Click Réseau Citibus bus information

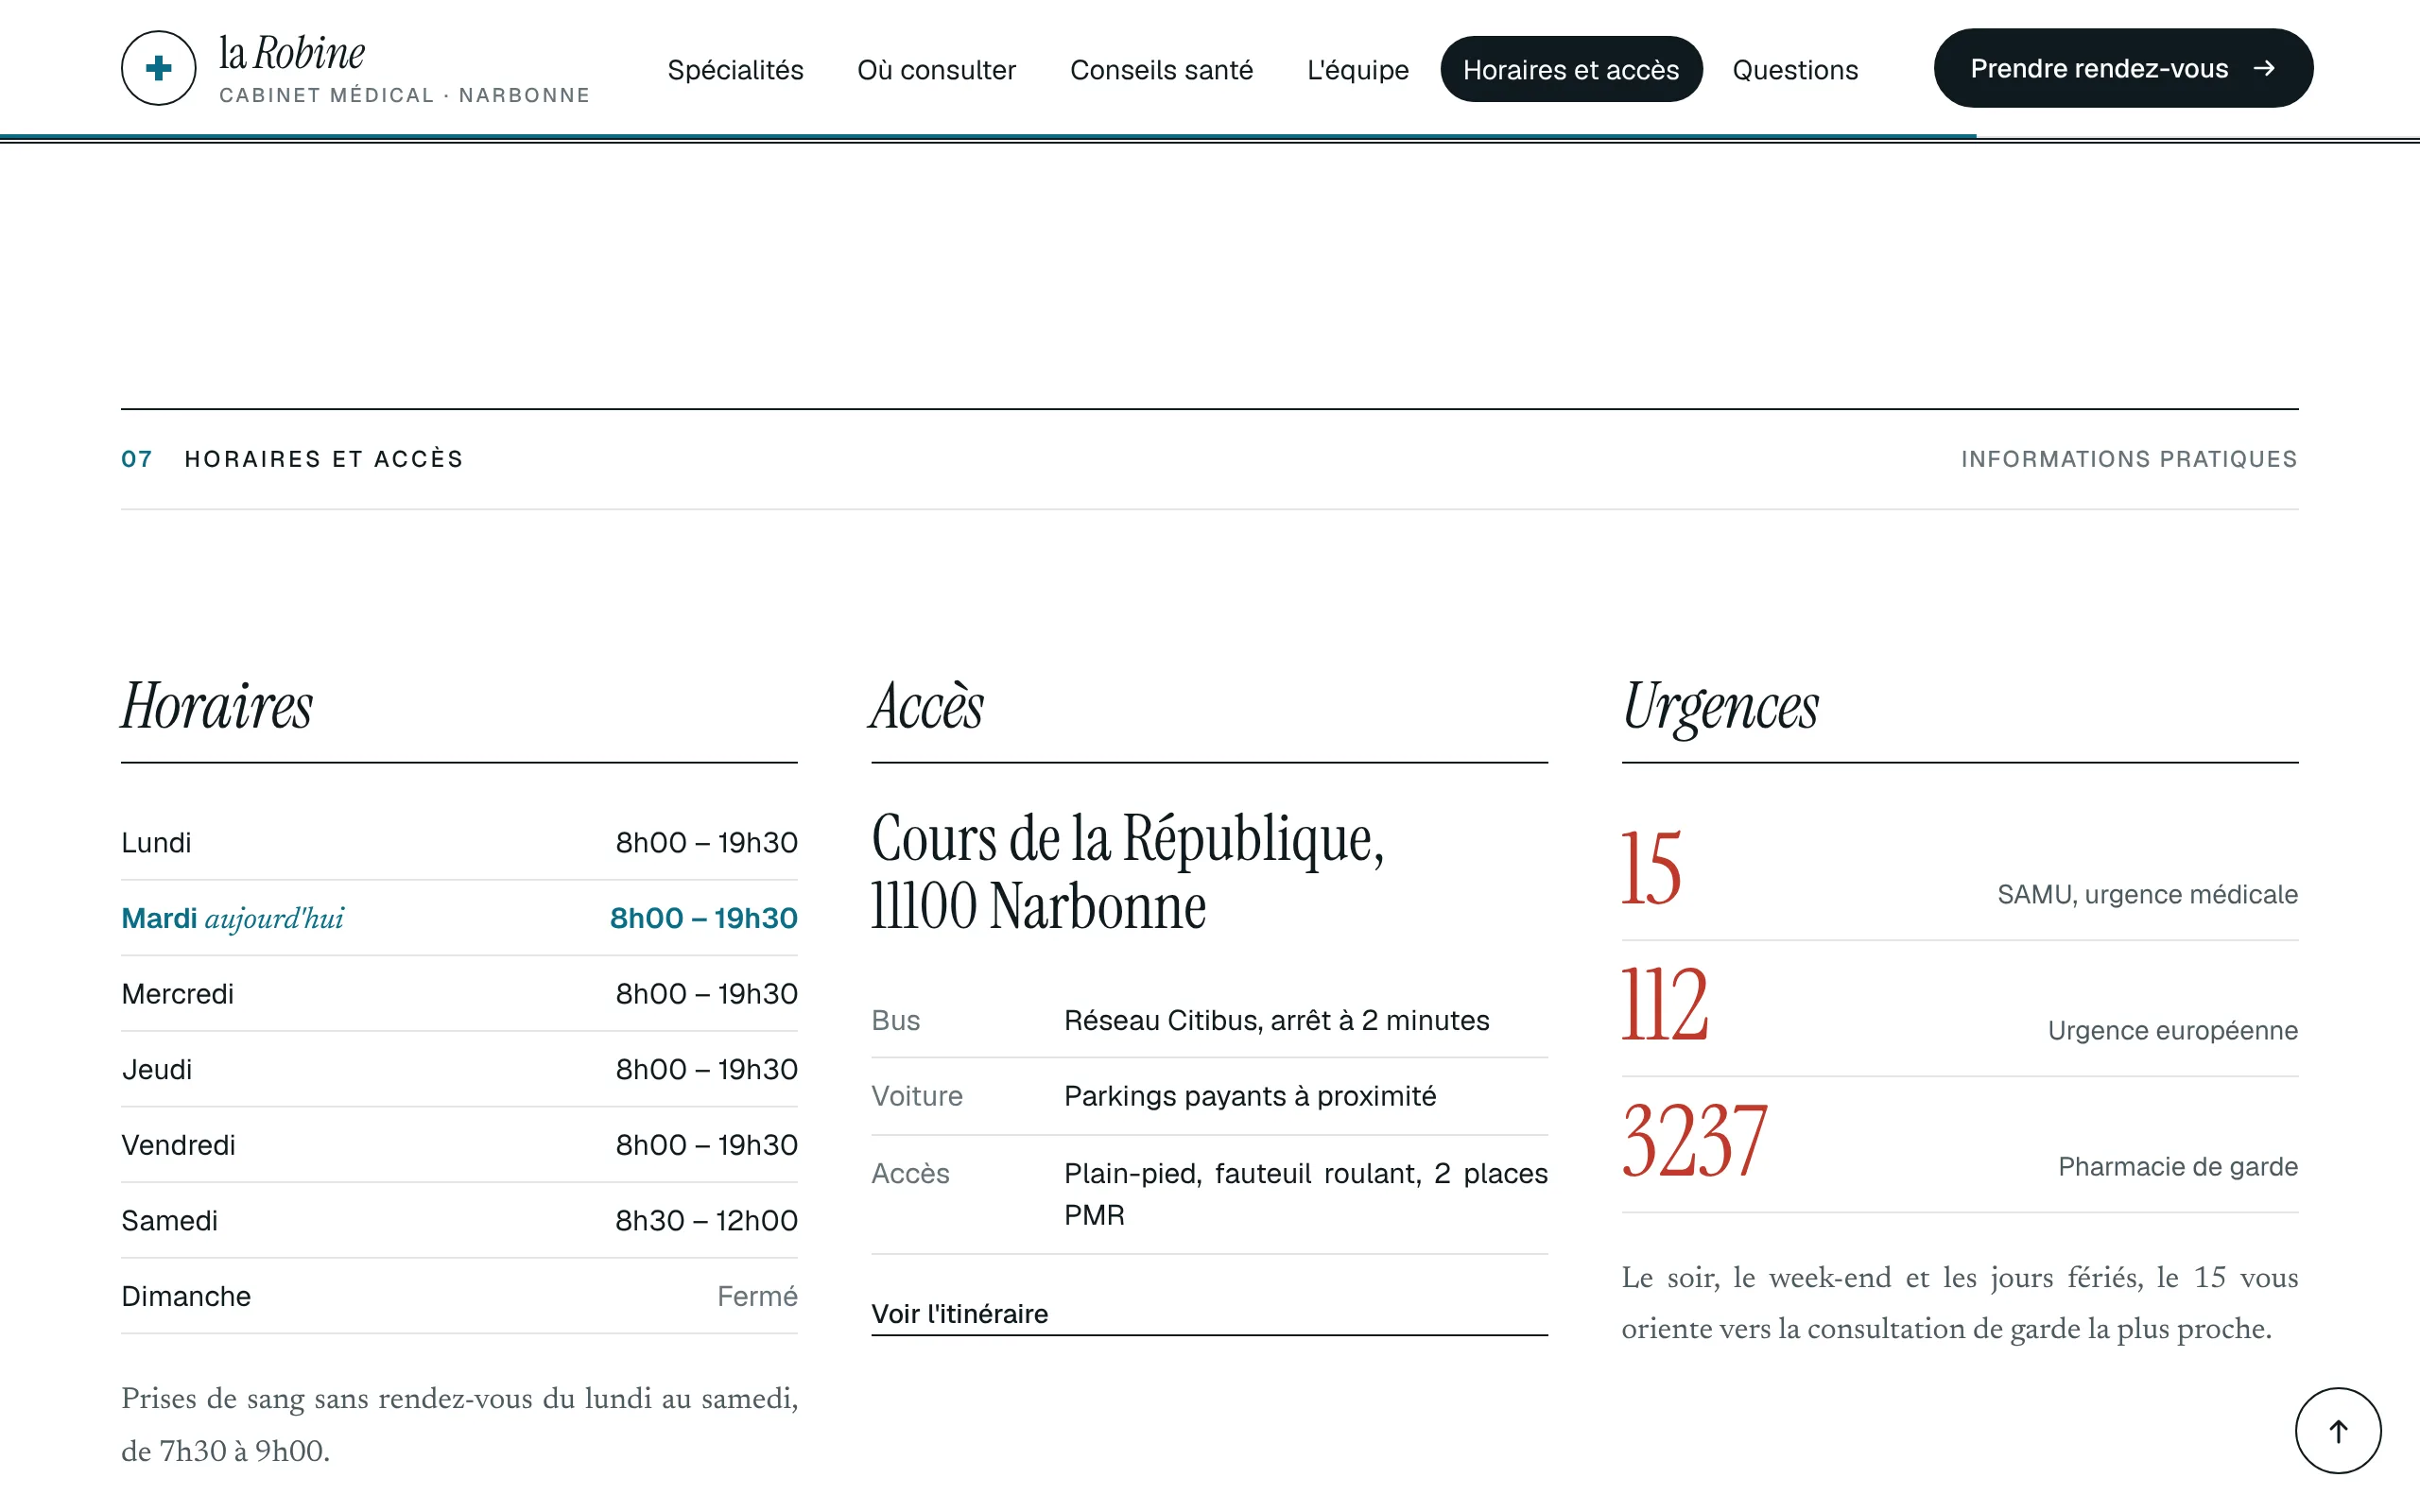point(1276,1020)
